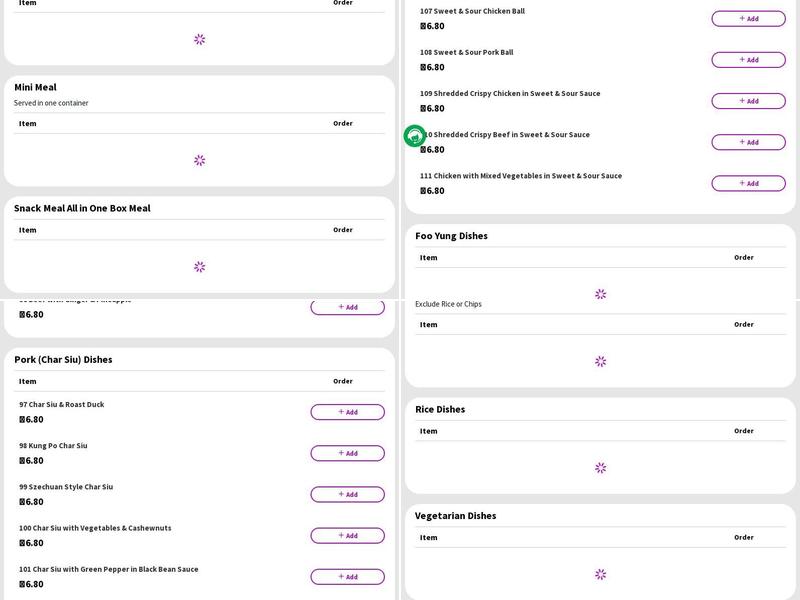Add 111 Chicken with Mixed Vegetables
Screen dimensions: 800x600
pyautogui.click(x=748, y=183)
